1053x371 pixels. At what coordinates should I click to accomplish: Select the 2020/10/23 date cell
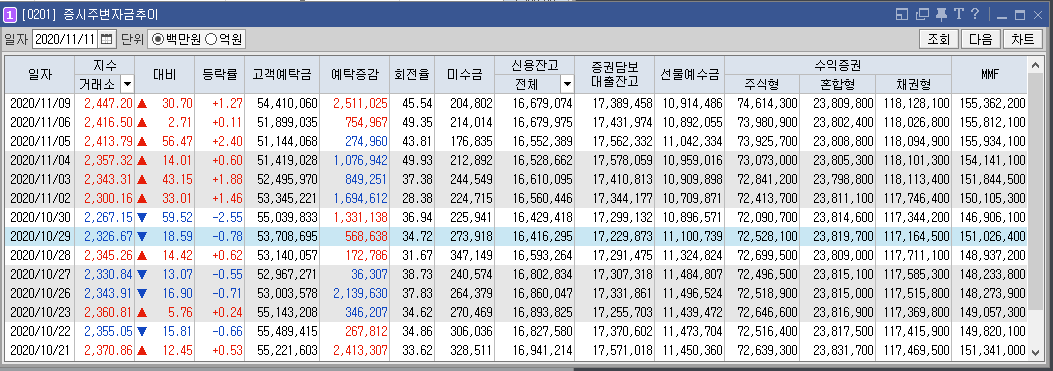(x=40, y=313)
